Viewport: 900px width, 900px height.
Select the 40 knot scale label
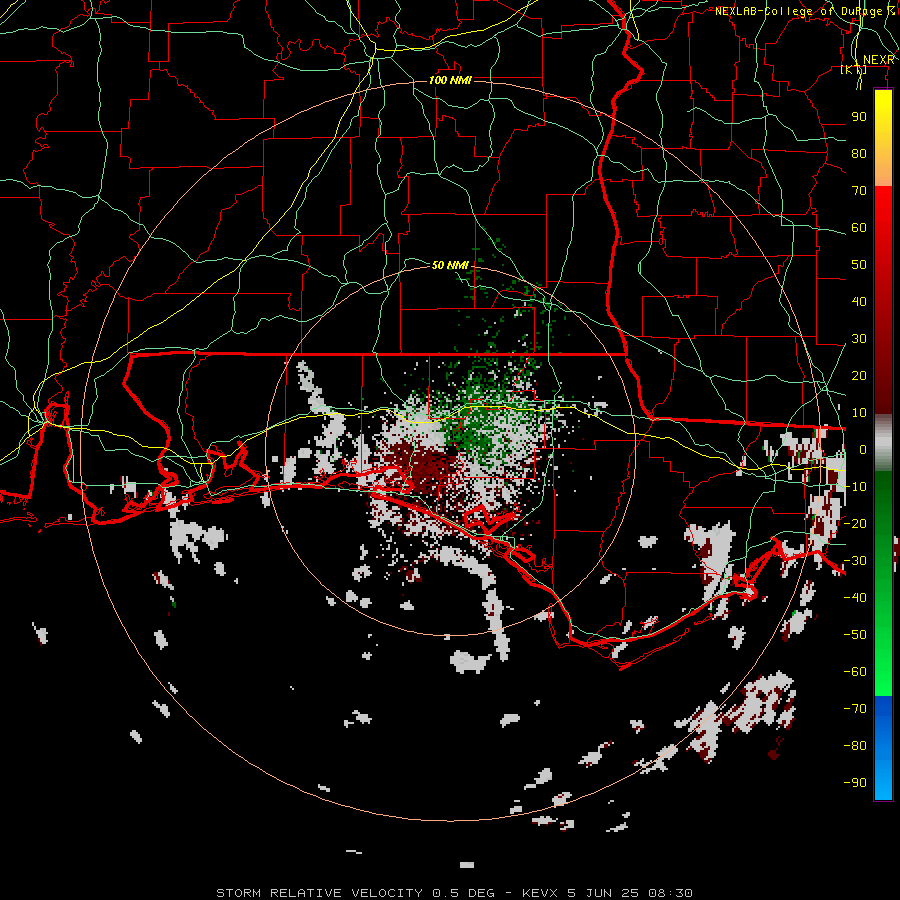tap(859, 301)
